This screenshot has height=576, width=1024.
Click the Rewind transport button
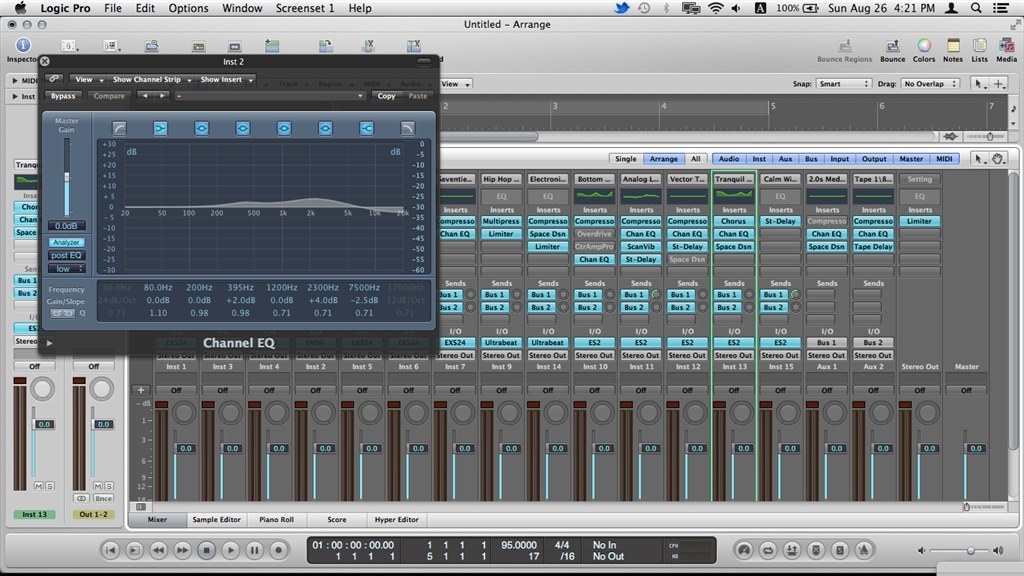tap(158, 550)
